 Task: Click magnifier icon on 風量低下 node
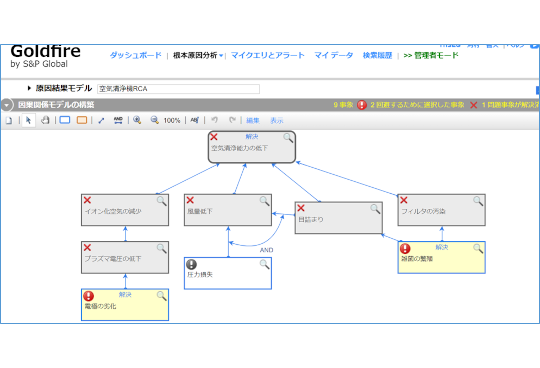tap(264, 201)
